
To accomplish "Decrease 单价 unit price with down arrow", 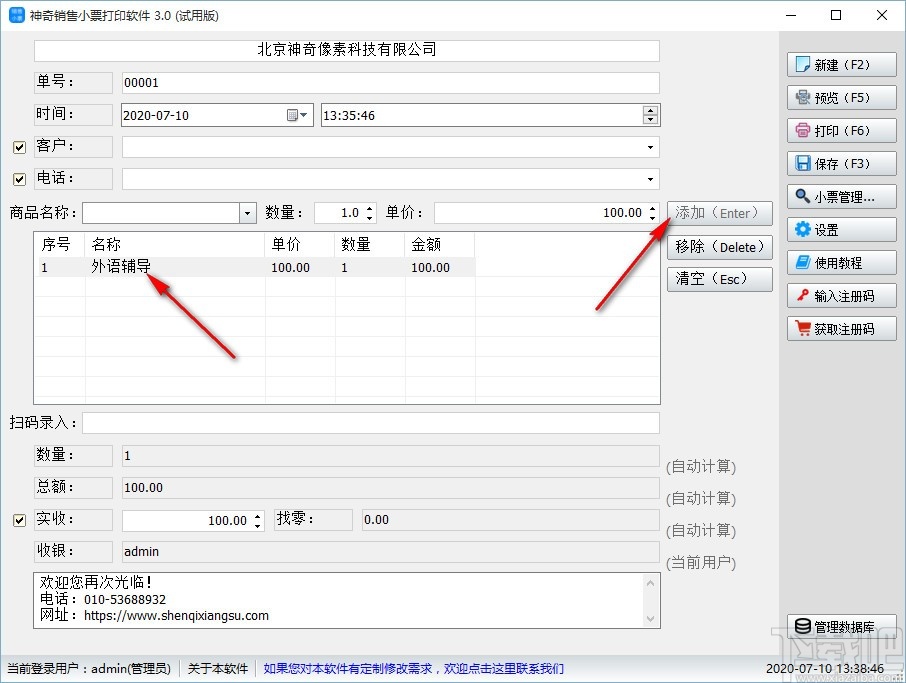I will pyautogui.click(x=652, y=218).
